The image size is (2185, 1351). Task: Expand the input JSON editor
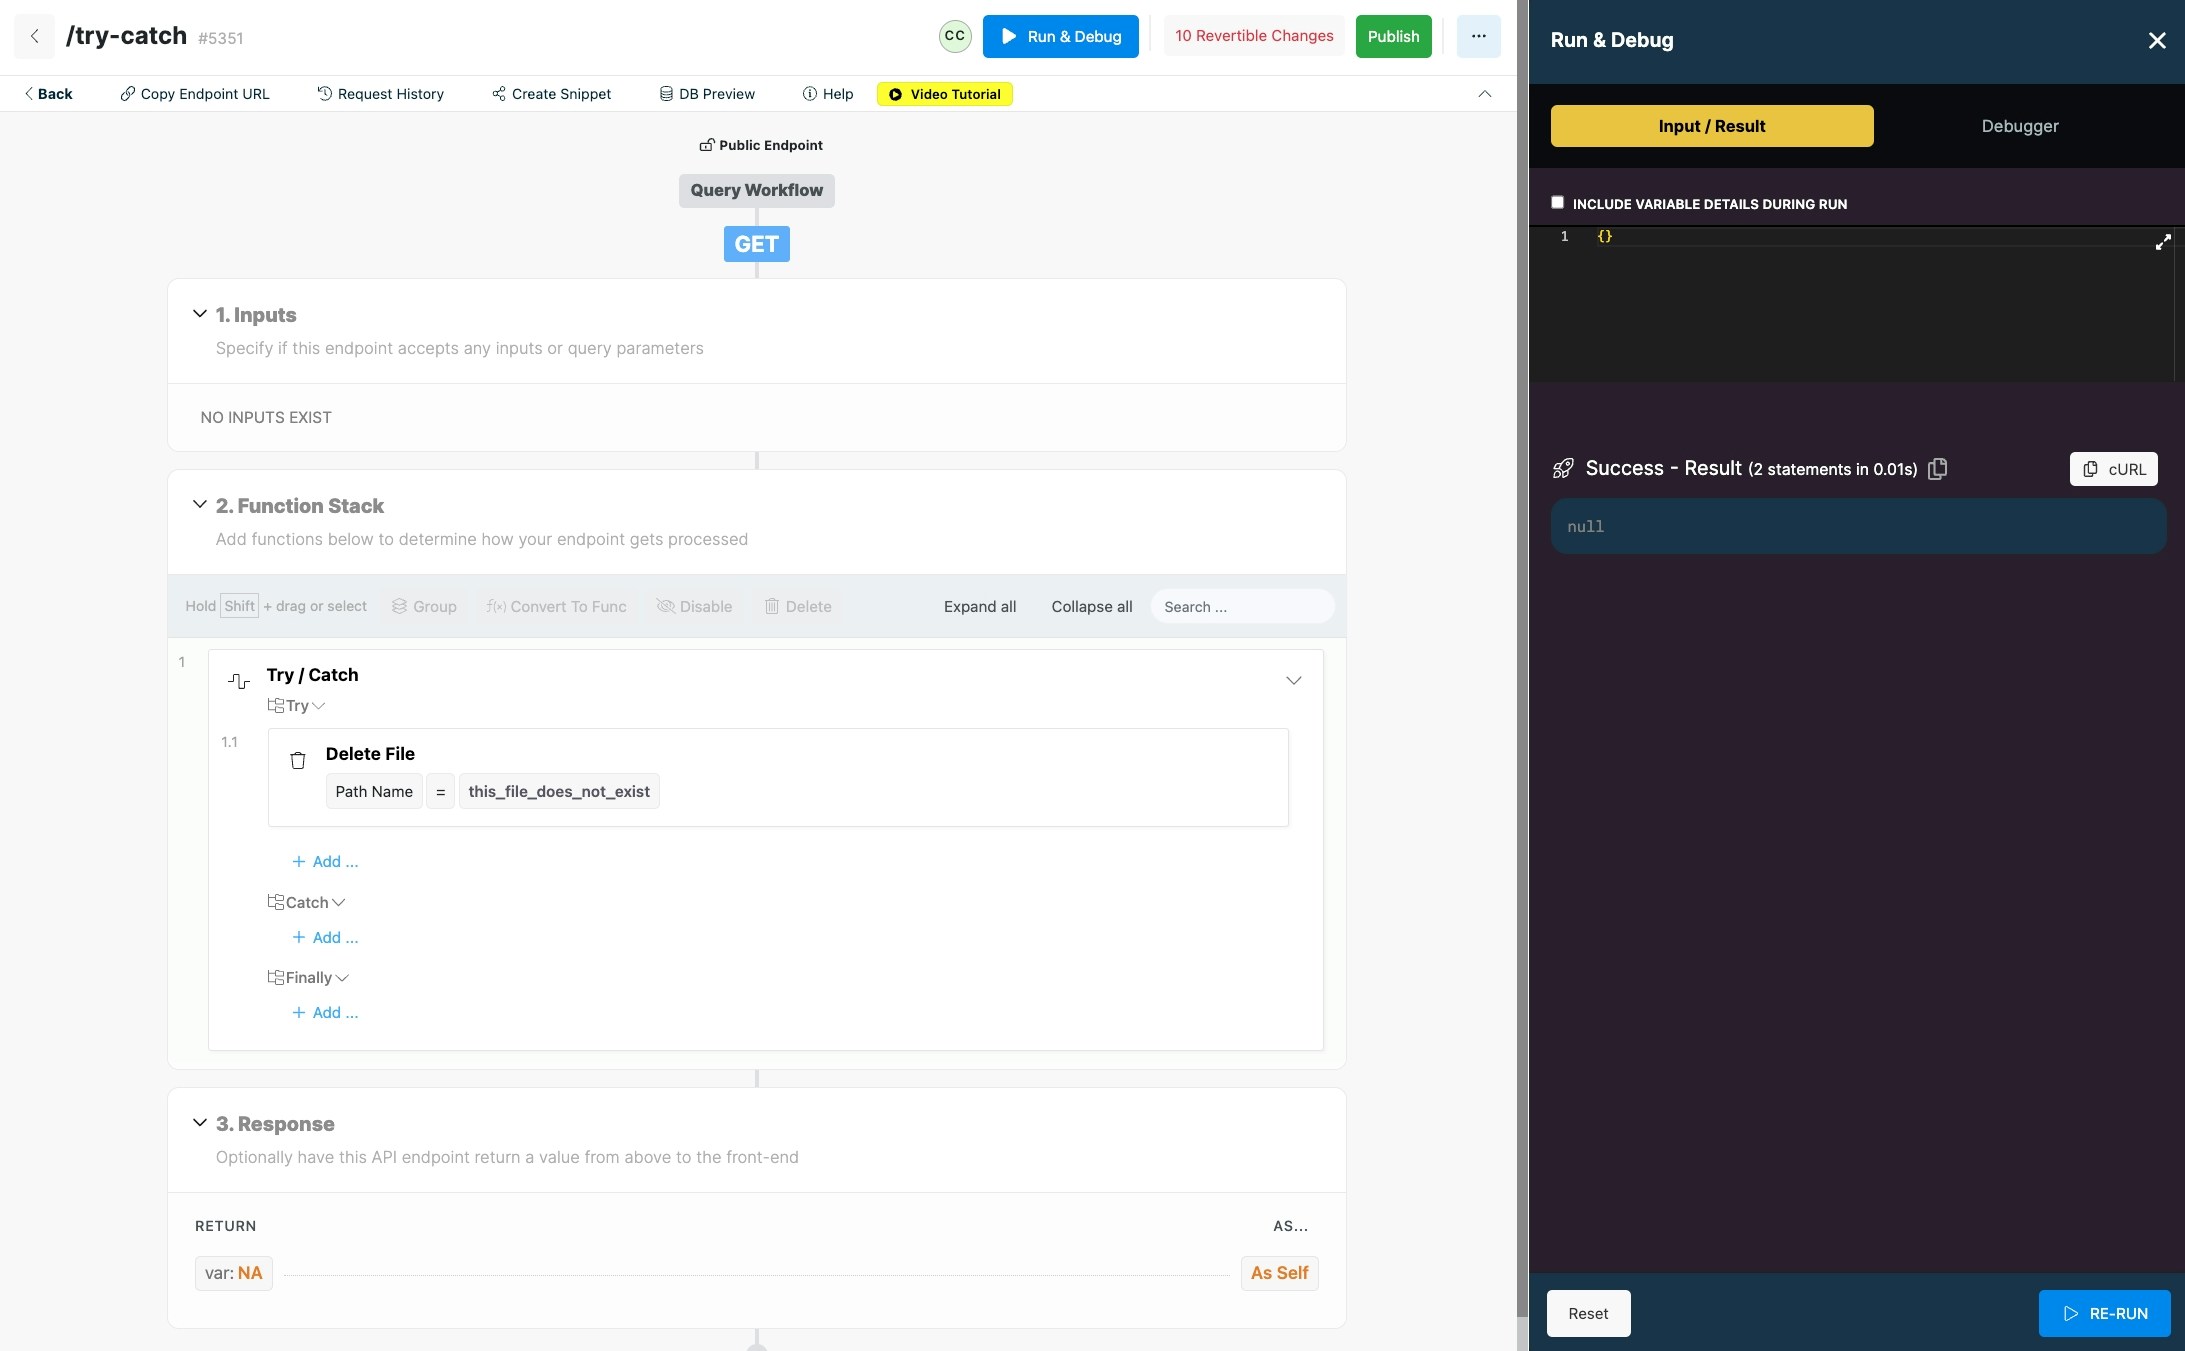(2162, 242)
